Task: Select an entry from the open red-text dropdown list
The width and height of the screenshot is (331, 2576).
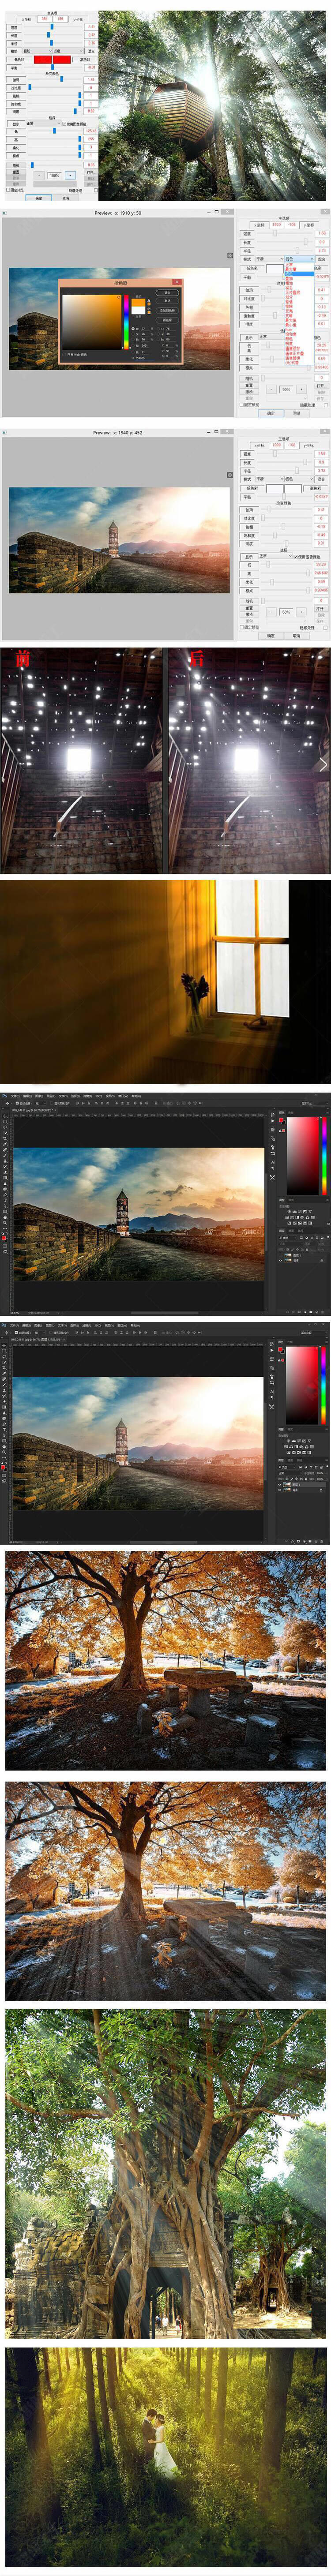Action: (x=299, y=313)
